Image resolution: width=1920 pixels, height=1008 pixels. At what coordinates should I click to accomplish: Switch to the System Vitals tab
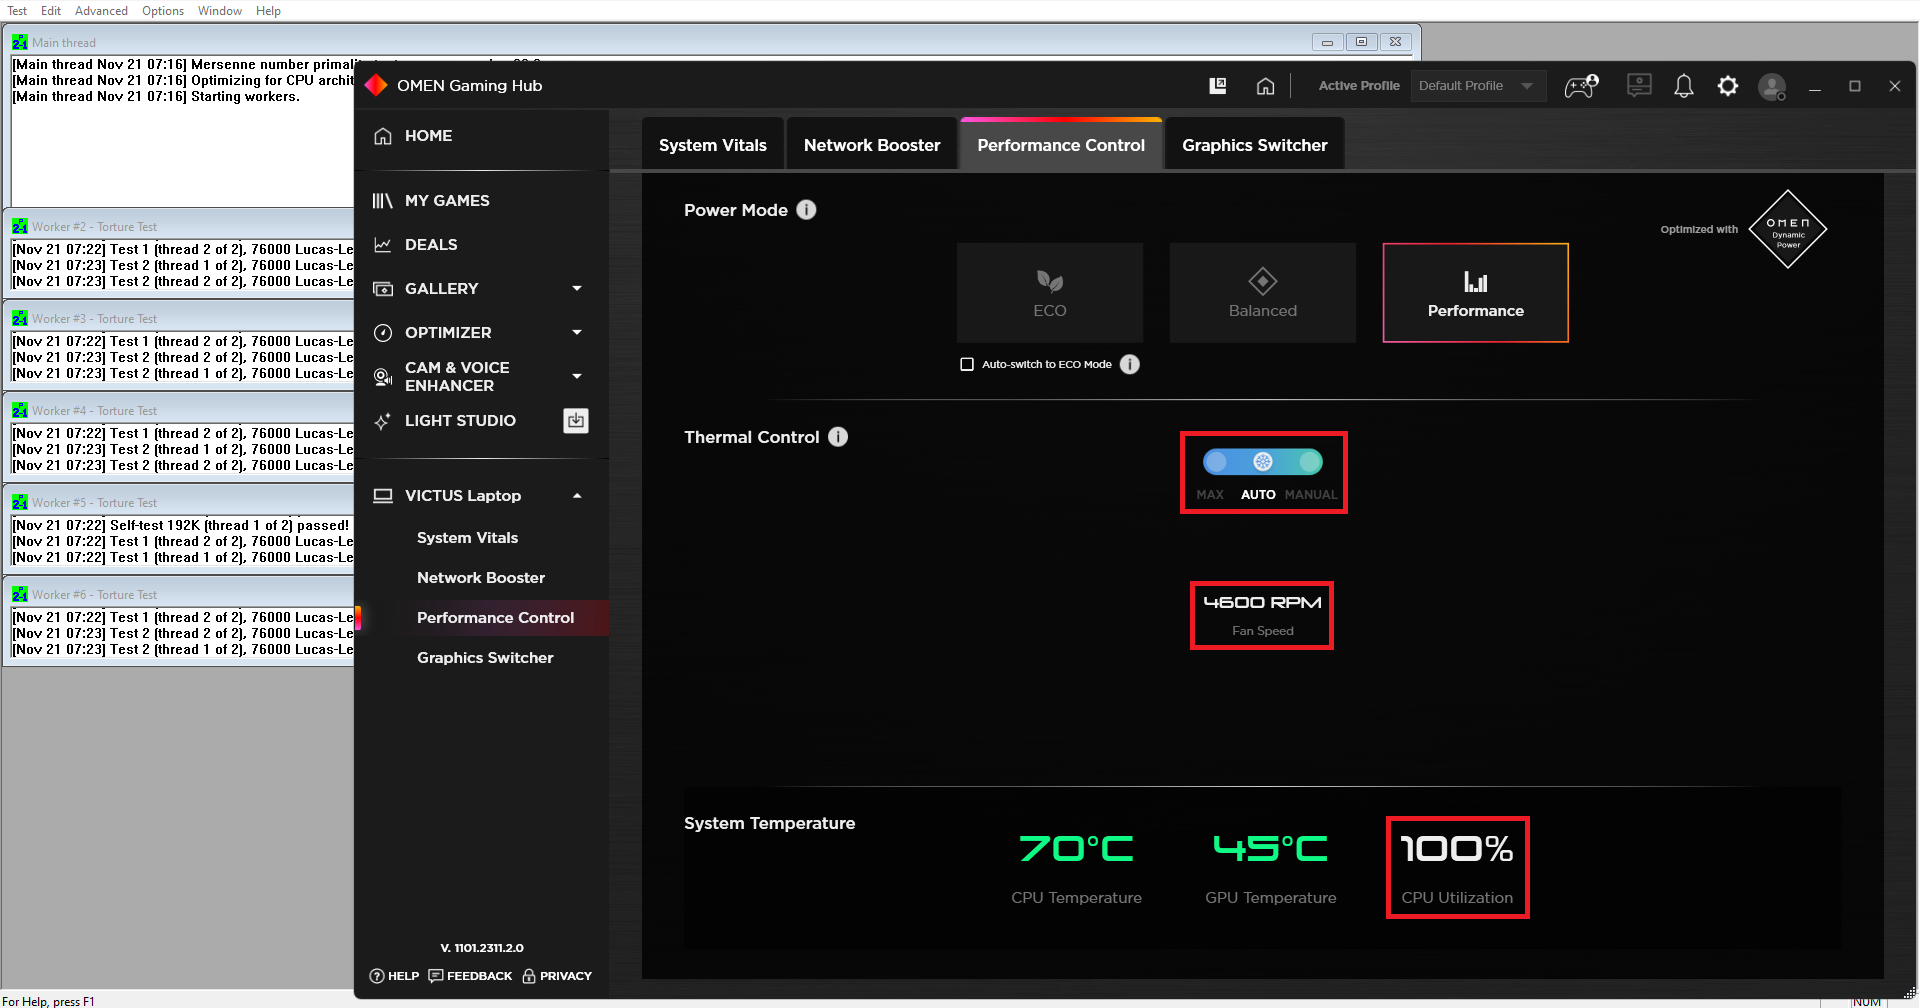pos(713,145)
